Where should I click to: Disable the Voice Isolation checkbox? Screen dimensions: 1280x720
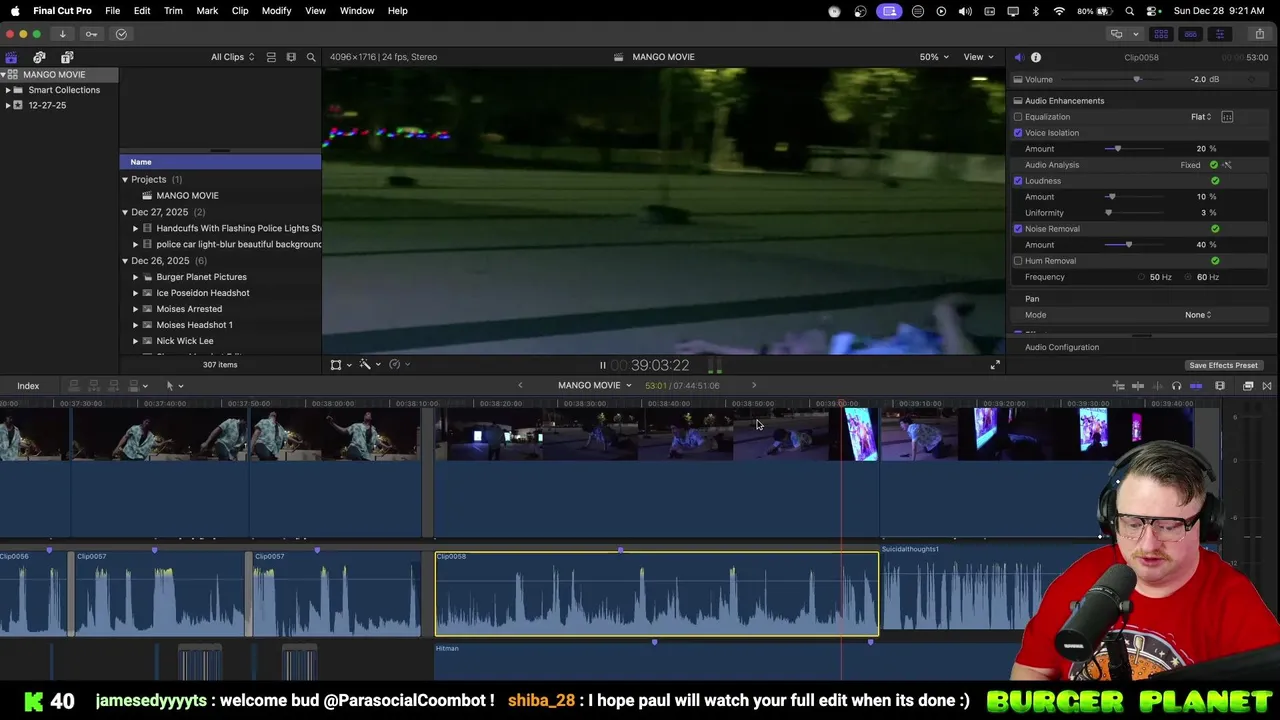coord(1018,133)
